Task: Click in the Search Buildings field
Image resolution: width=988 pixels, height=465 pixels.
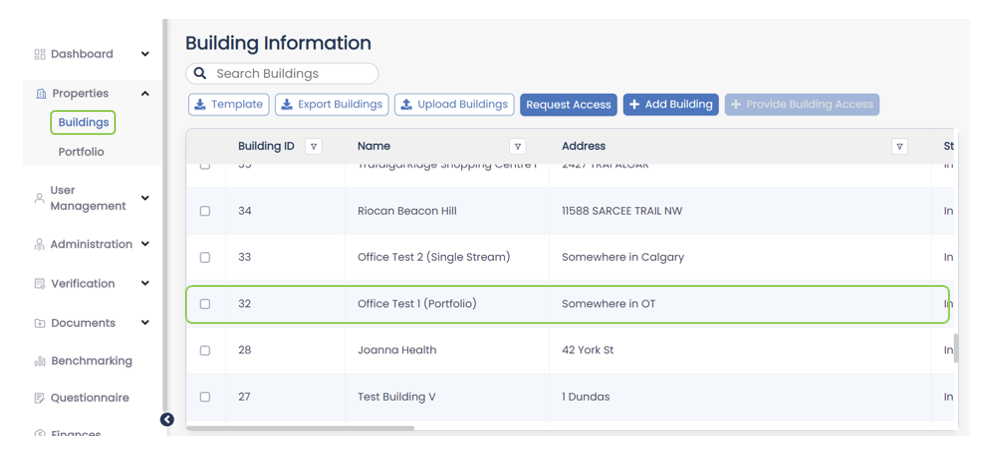Action: (282, 74)
